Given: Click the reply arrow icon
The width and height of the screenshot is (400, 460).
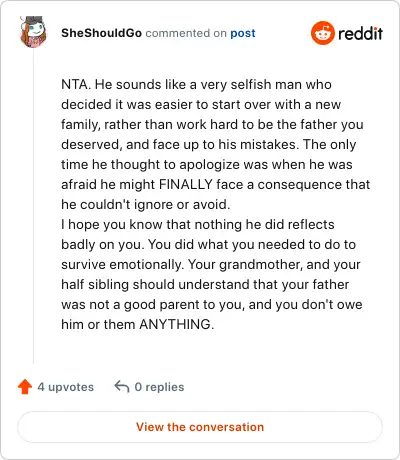Looking at the screenshot, I should tap(122, 387).
